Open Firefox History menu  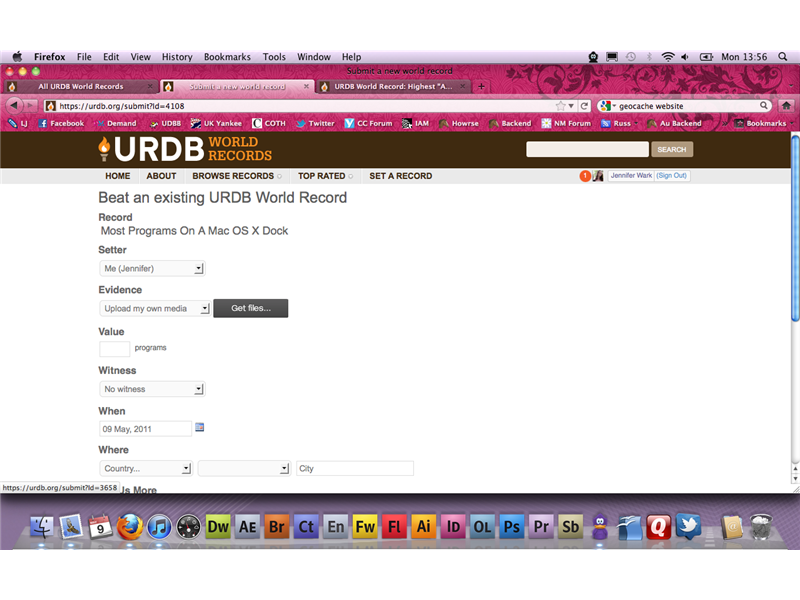pos(177,57)
